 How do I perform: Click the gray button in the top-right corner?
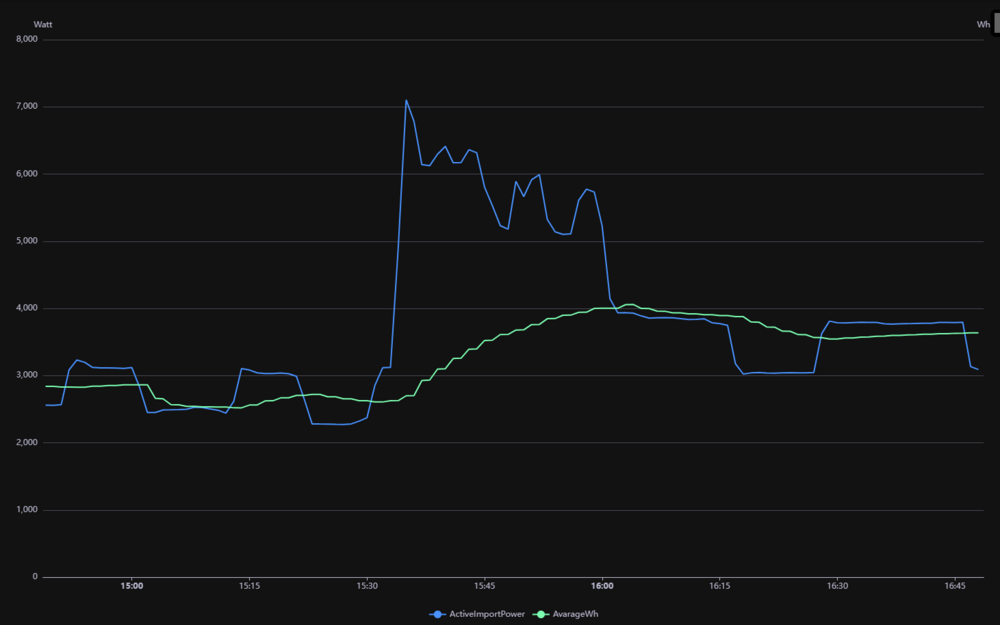click(x=995, y=23)
